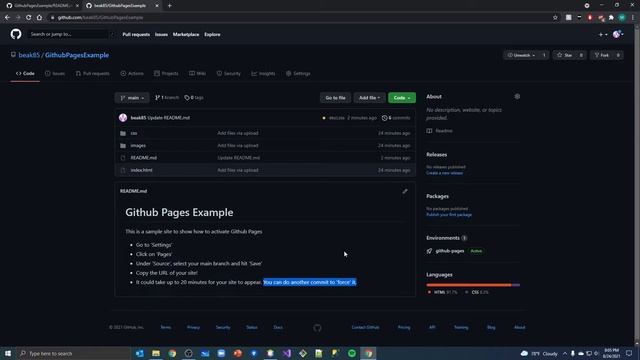Open a new browser tab with plus
The width and height of the screenshot is (640, 360).
tap(169, 6)
